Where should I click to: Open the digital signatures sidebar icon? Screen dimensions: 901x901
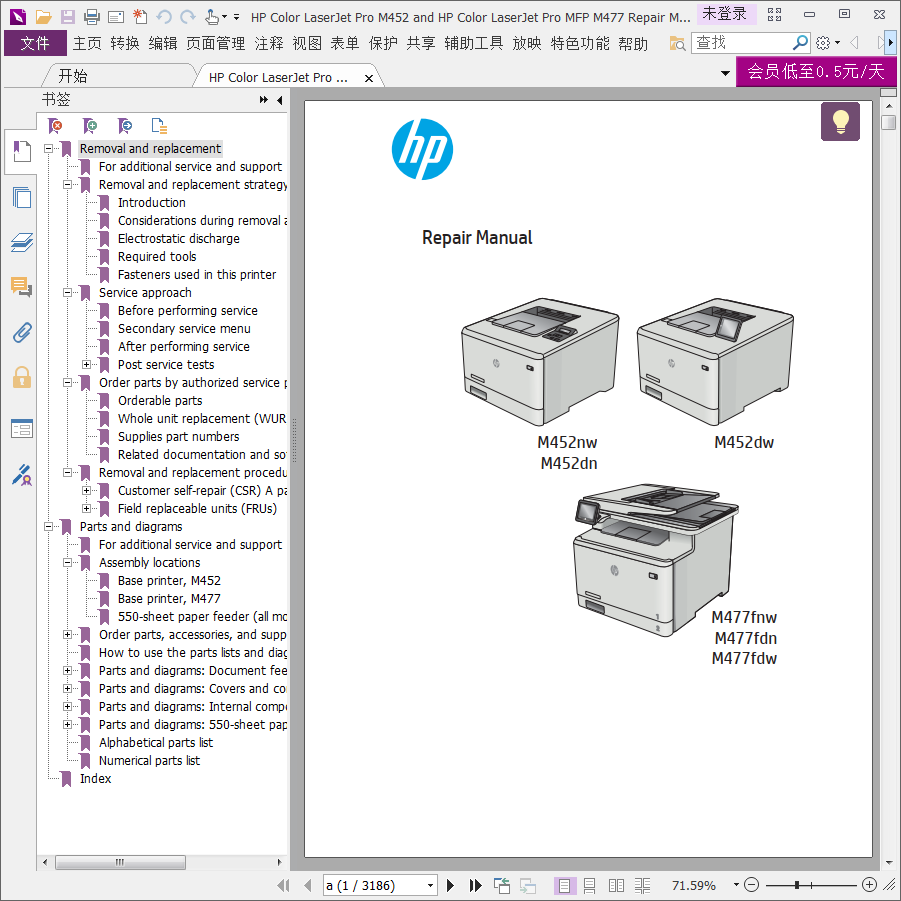pyautogui.click(x=21, y=475)
